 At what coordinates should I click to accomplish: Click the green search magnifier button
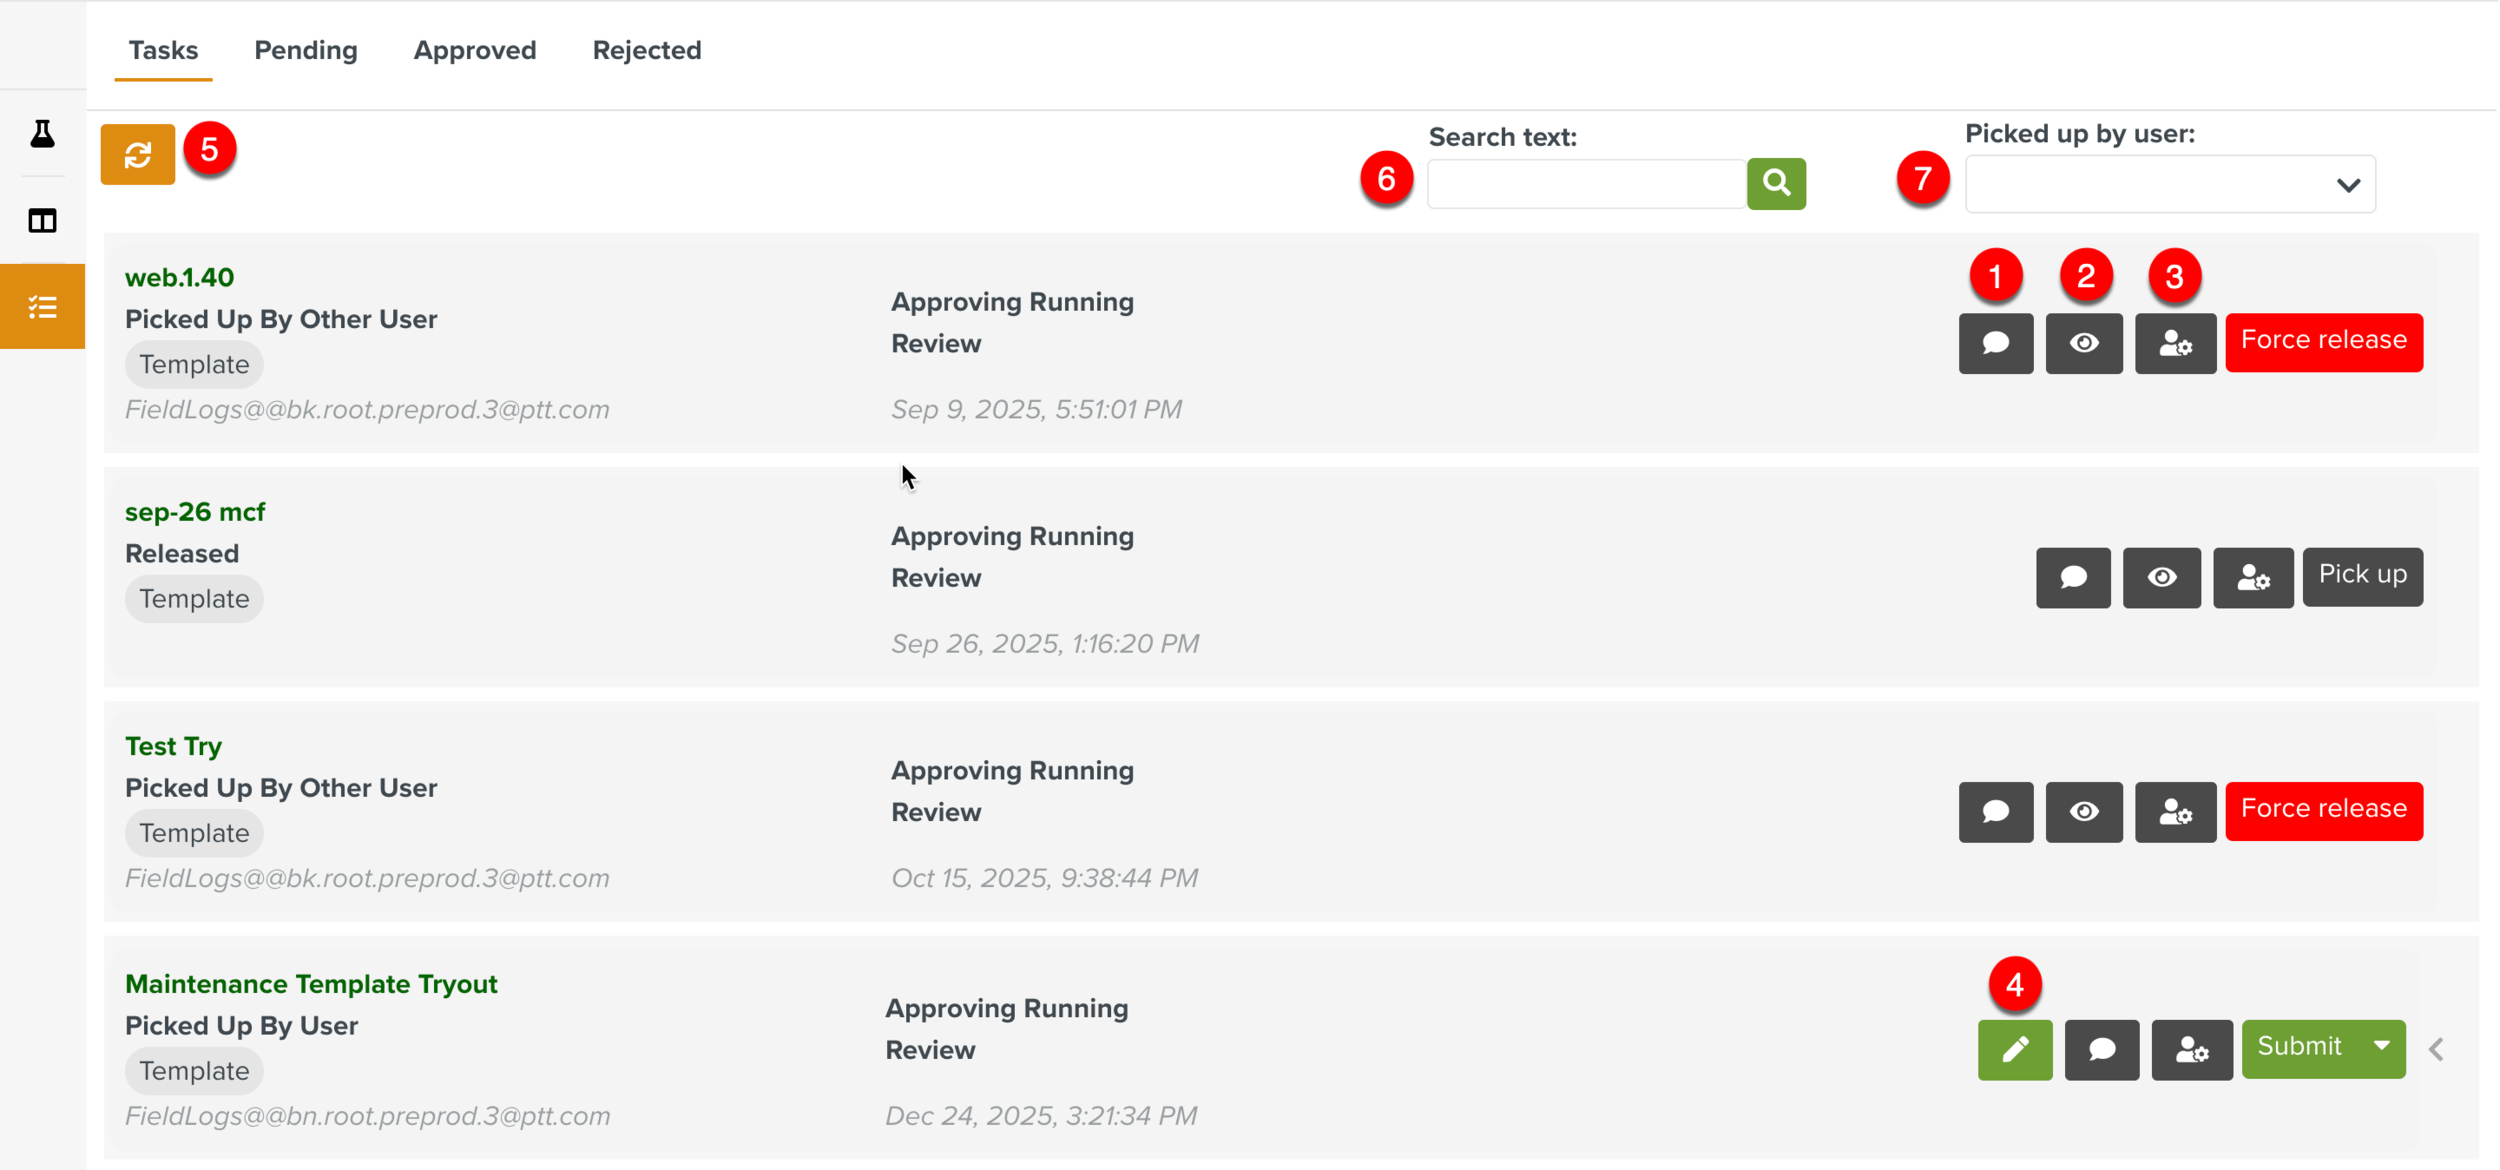click(1775, 183)
